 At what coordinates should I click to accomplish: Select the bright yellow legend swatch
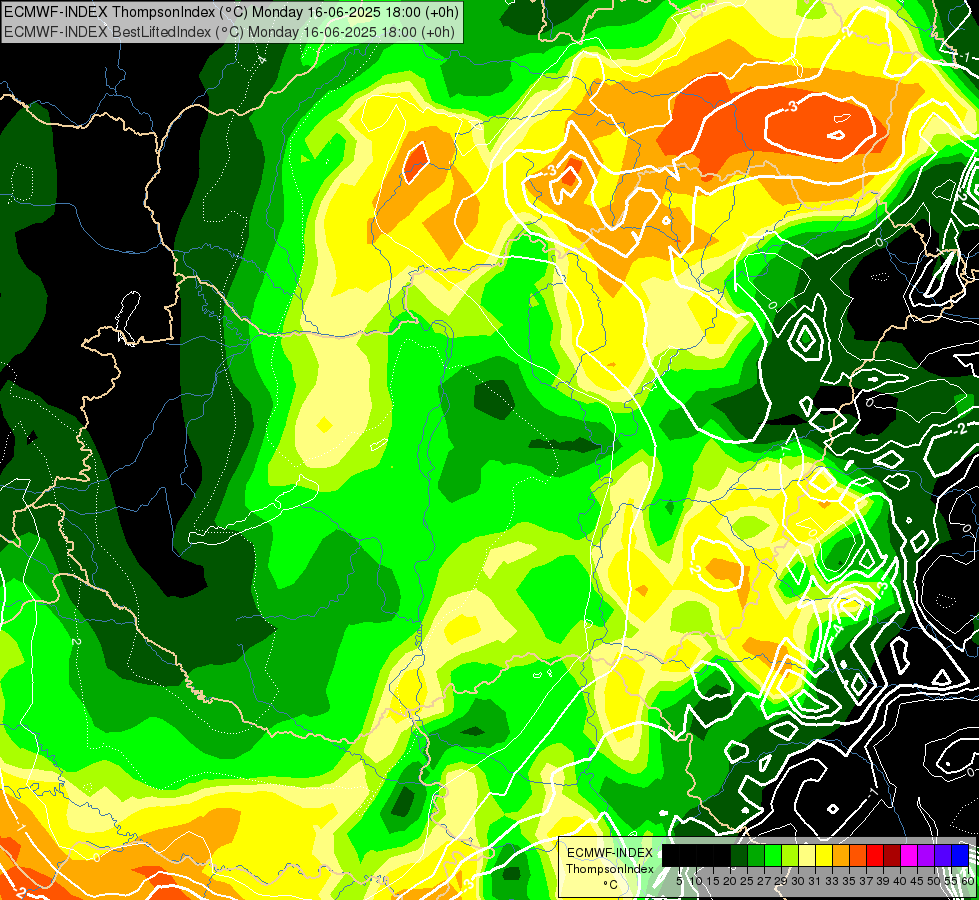click(824, 855)
